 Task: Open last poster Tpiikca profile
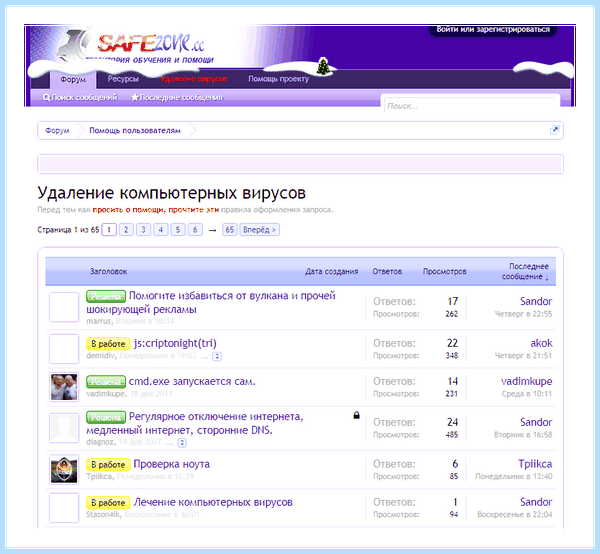535,464
